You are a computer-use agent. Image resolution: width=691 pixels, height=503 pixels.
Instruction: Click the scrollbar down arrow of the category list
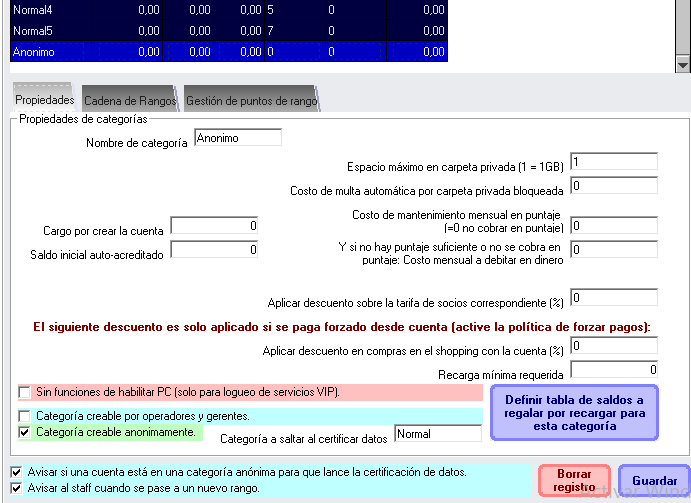[683, 65]
